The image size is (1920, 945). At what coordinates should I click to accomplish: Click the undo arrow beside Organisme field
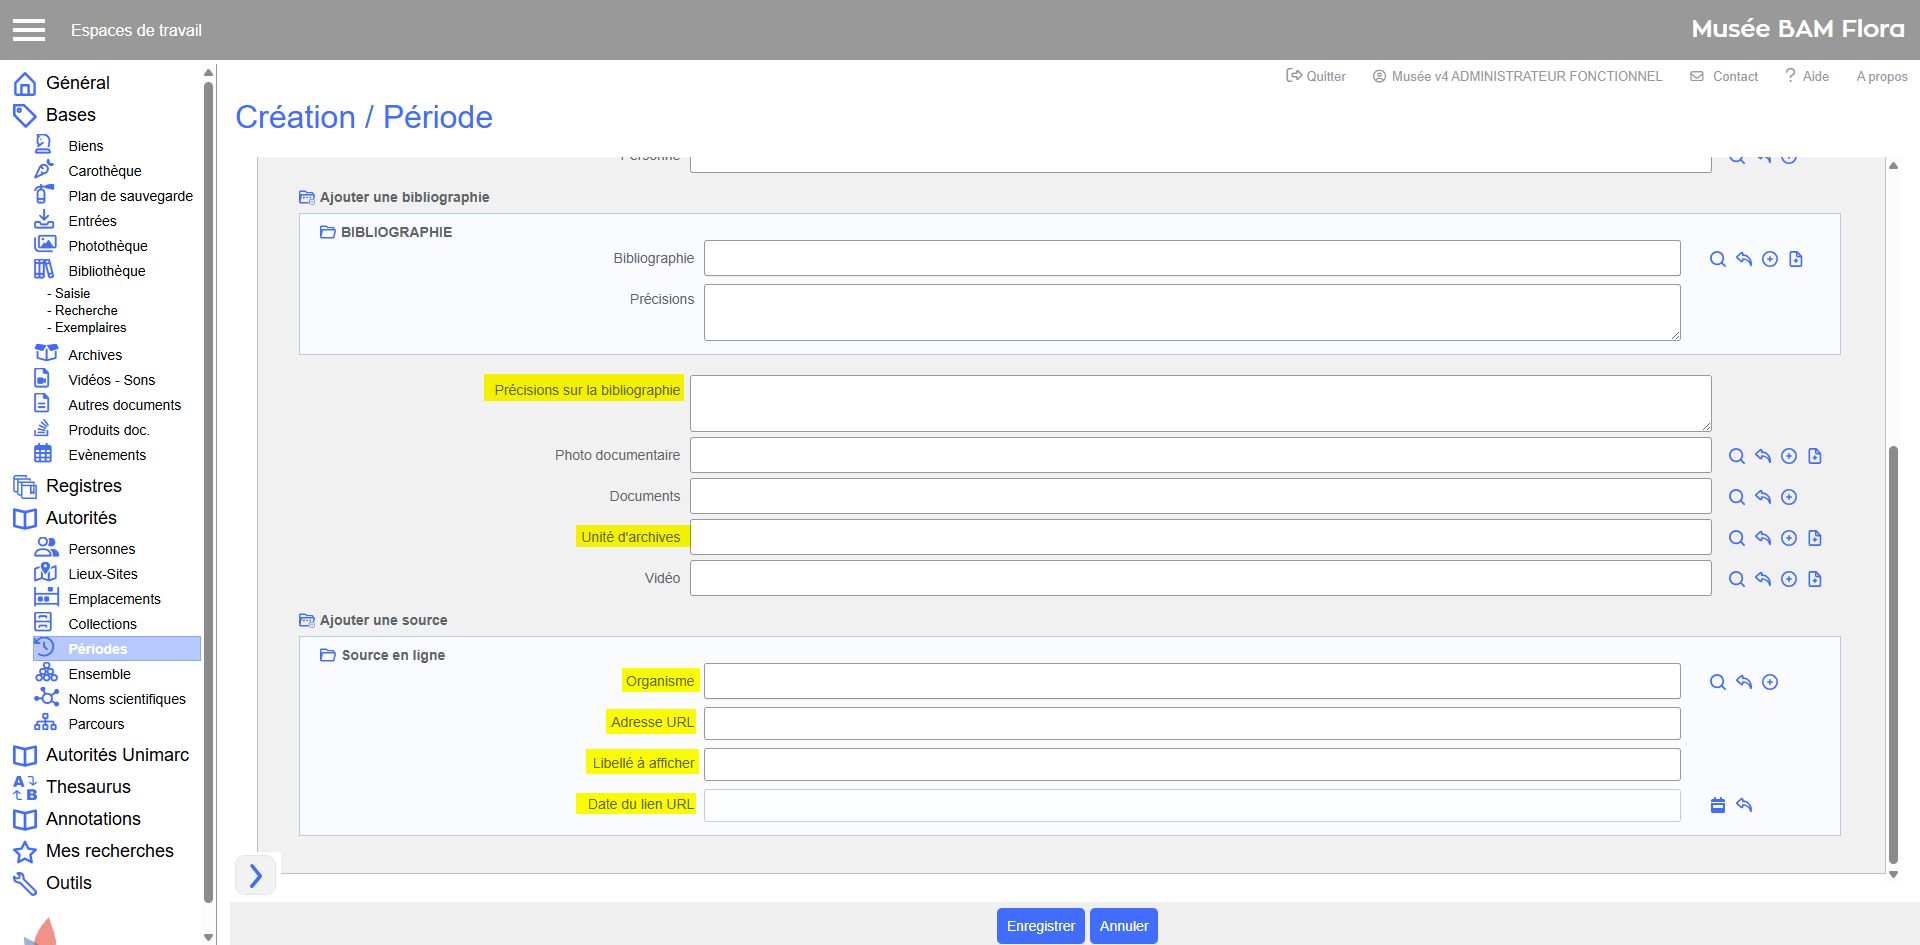pyautogui.click(x=1743, y=682)
